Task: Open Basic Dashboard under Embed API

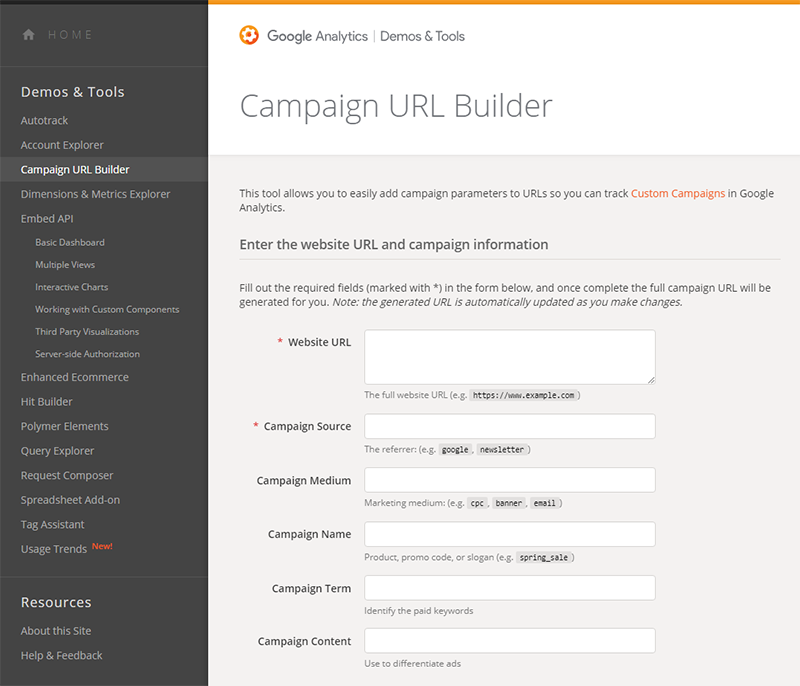Action: (70, 242)
